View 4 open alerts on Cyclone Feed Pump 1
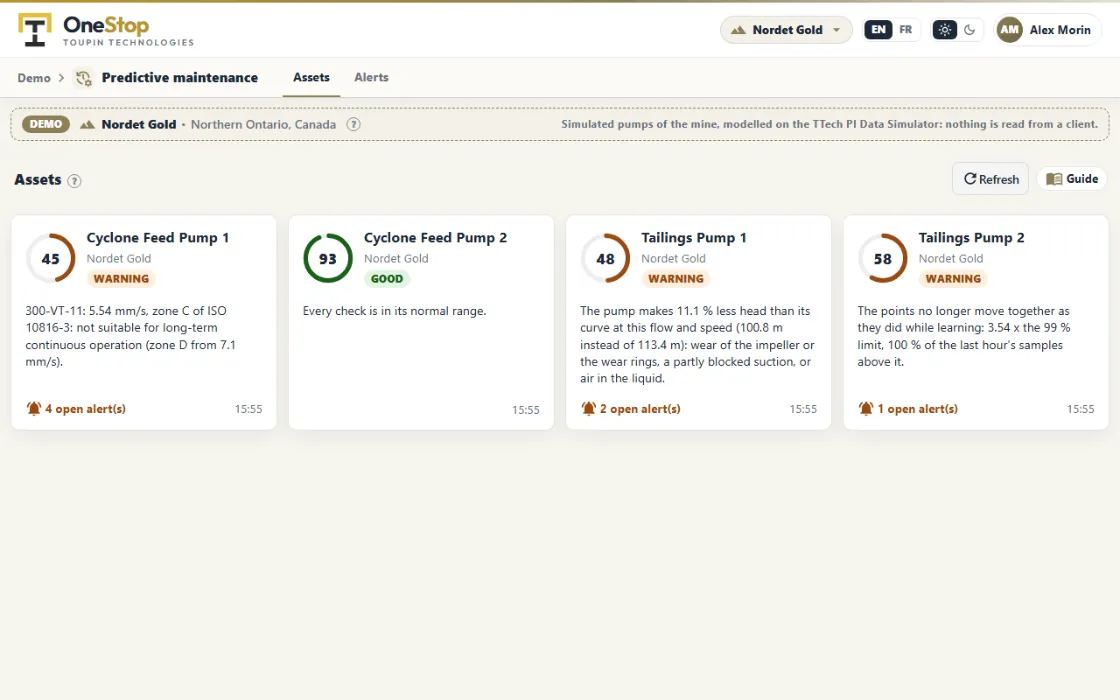This screenshot has height=700, width=1120. coord(76,409)
